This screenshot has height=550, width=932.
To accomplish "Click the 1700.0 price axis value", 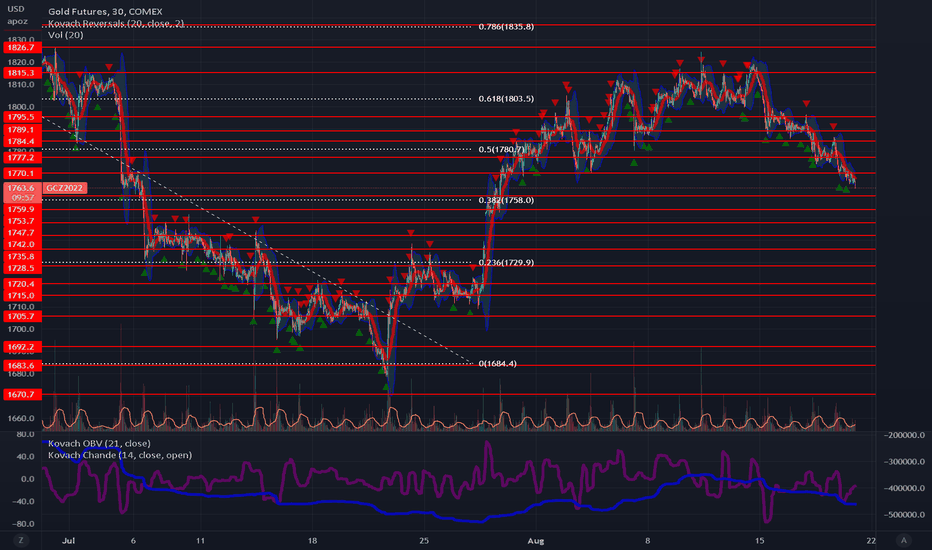I will (21, 329).
